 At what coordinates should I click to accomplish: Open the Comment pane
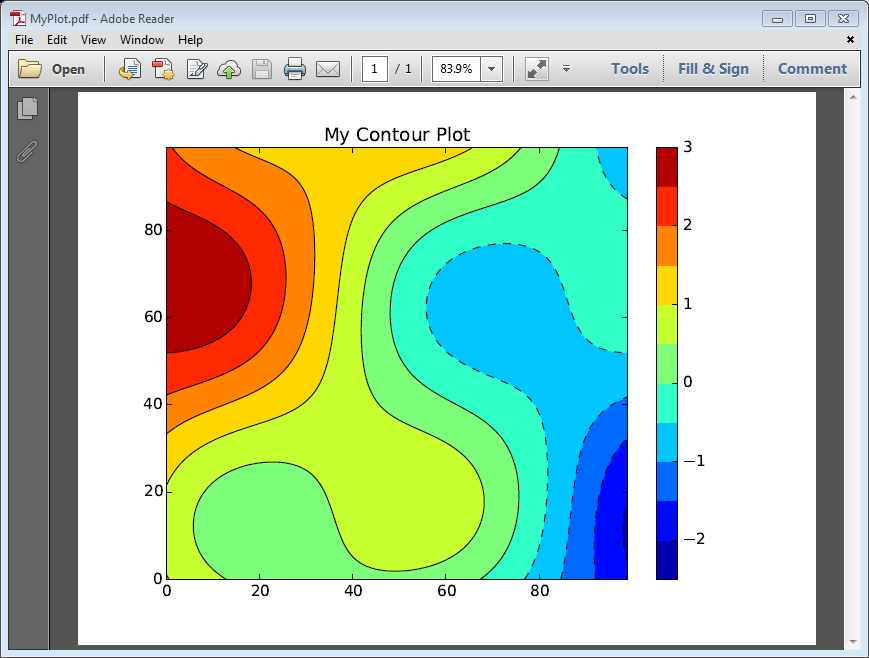click(812, 69)
